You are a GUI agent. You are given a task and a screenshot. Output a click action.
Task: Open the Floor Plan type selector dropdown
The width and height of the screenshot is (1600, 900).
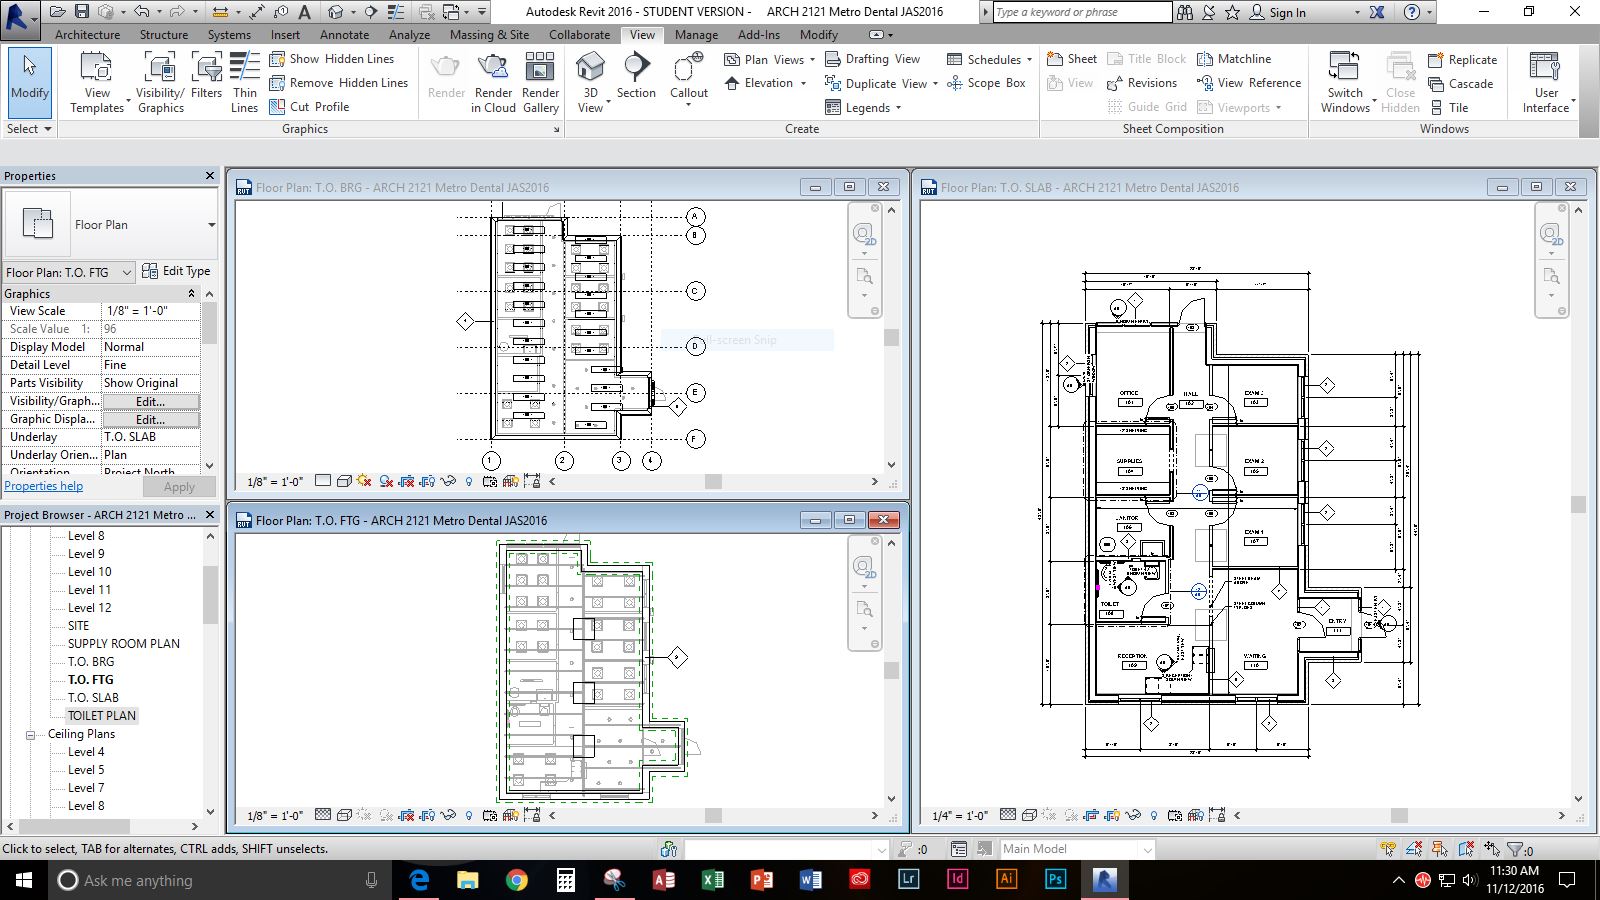pos(211,225)
